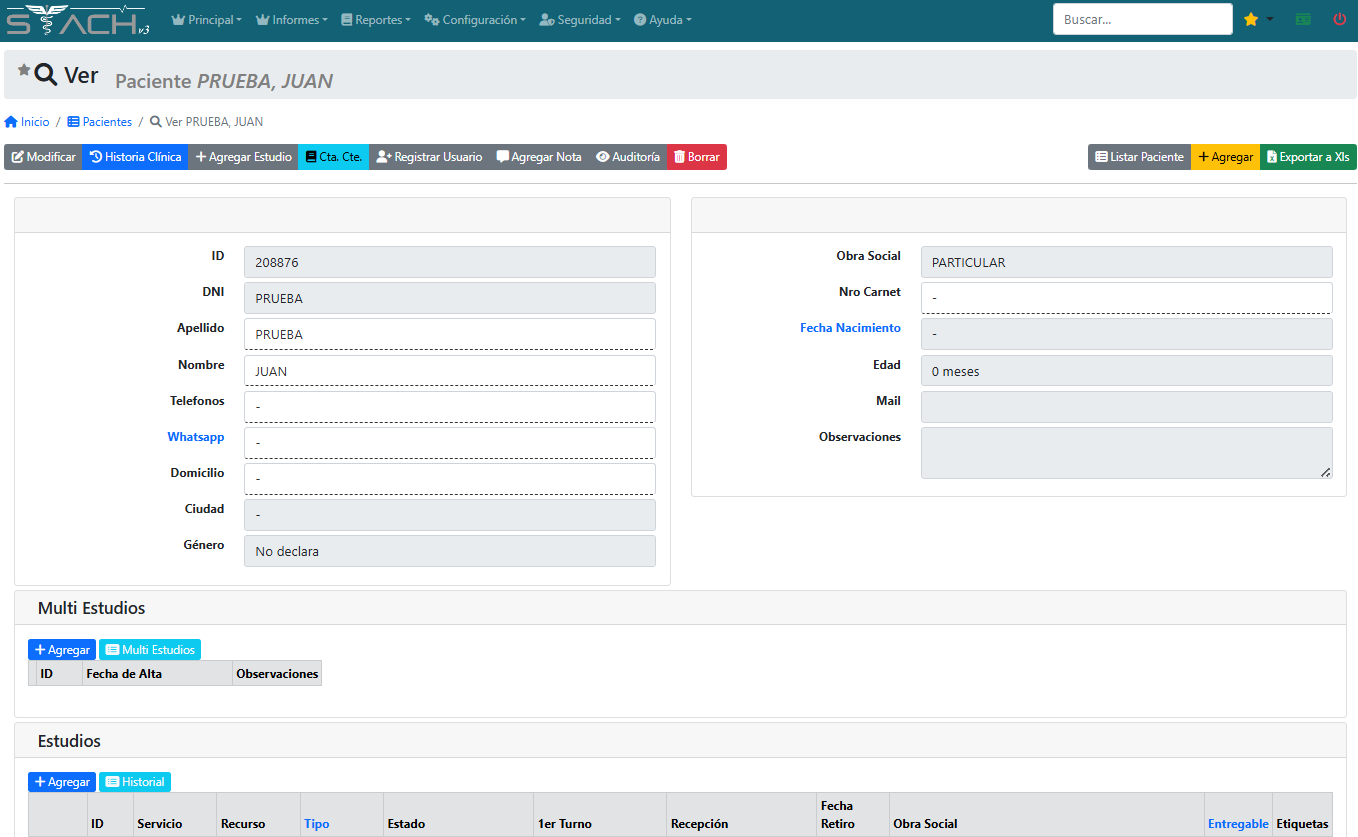
Task: Open Auditoría button
Action: pyautogui.click(x=628, y=157)
